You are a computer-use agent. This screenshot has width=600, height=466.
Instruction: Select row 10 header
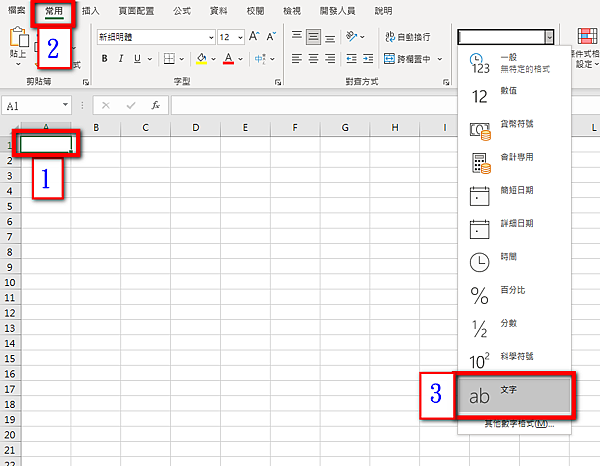pos(10,282)
